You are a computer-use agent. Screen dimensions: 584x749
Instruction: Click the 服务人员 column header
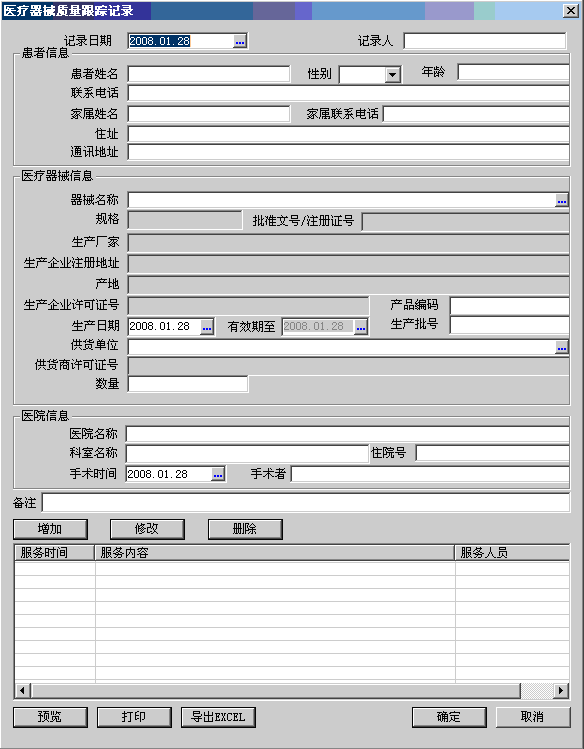point(512,553)
